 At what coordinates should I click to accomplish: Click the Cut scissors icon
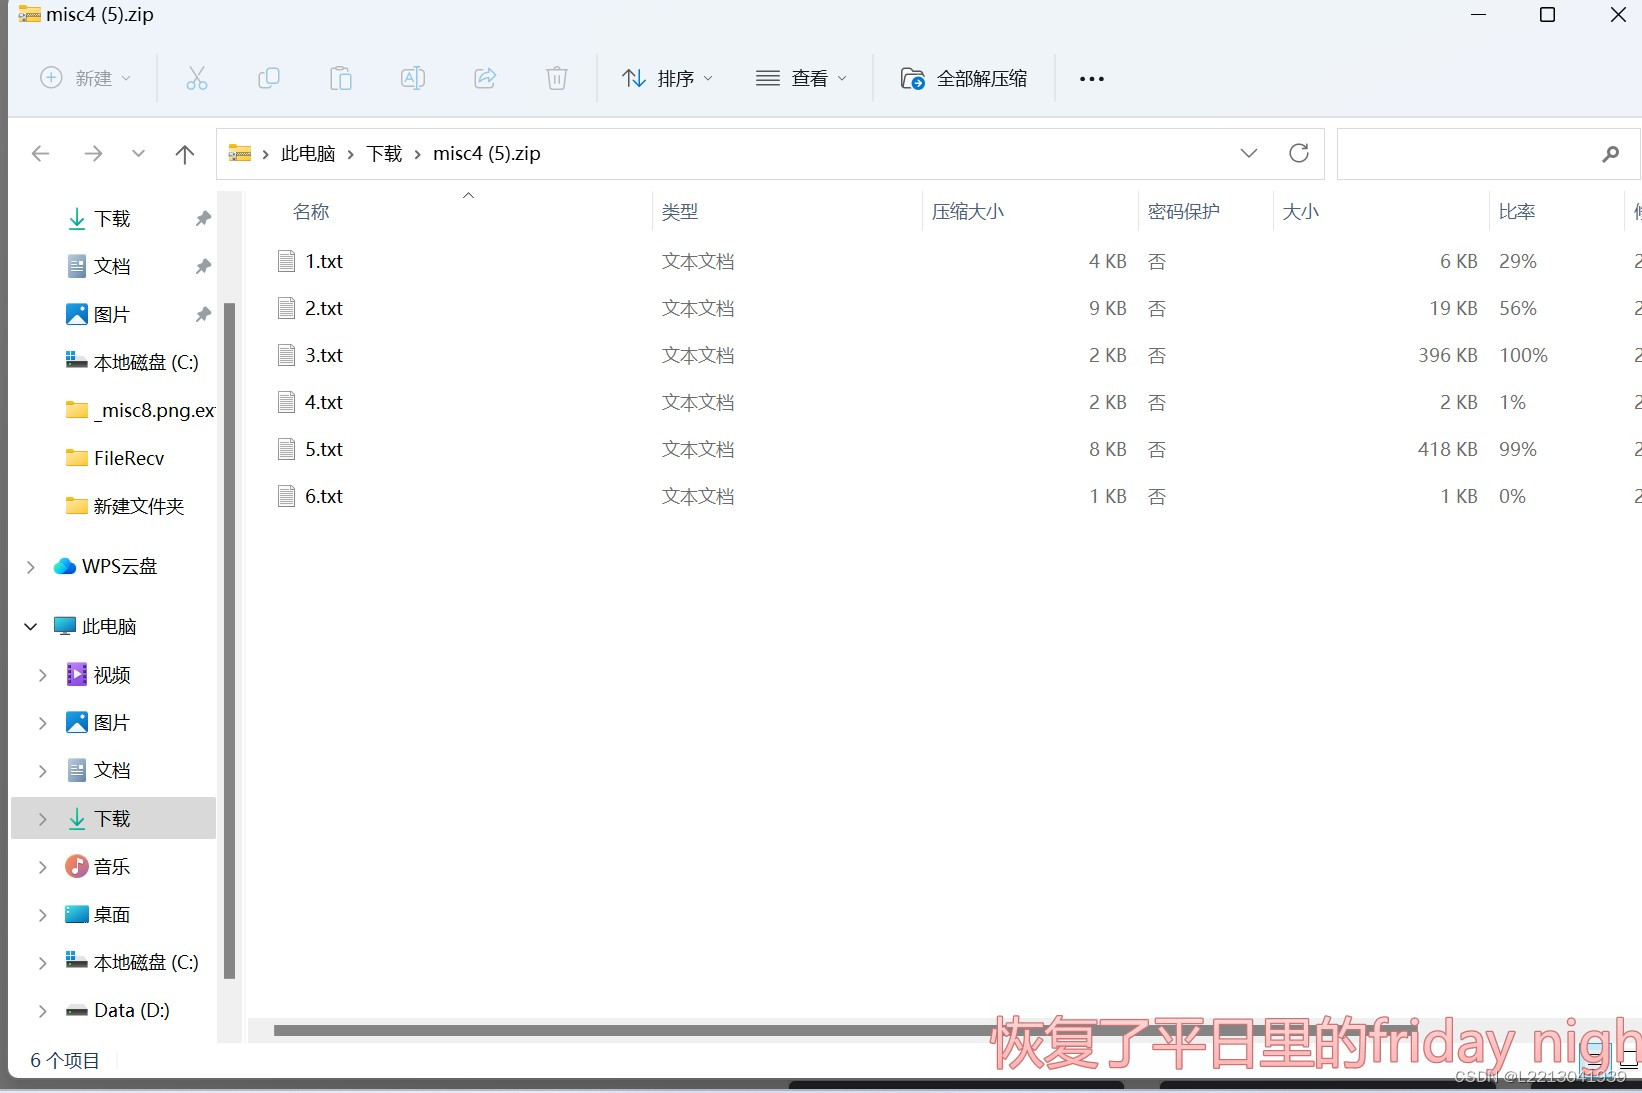pos(197,78)
